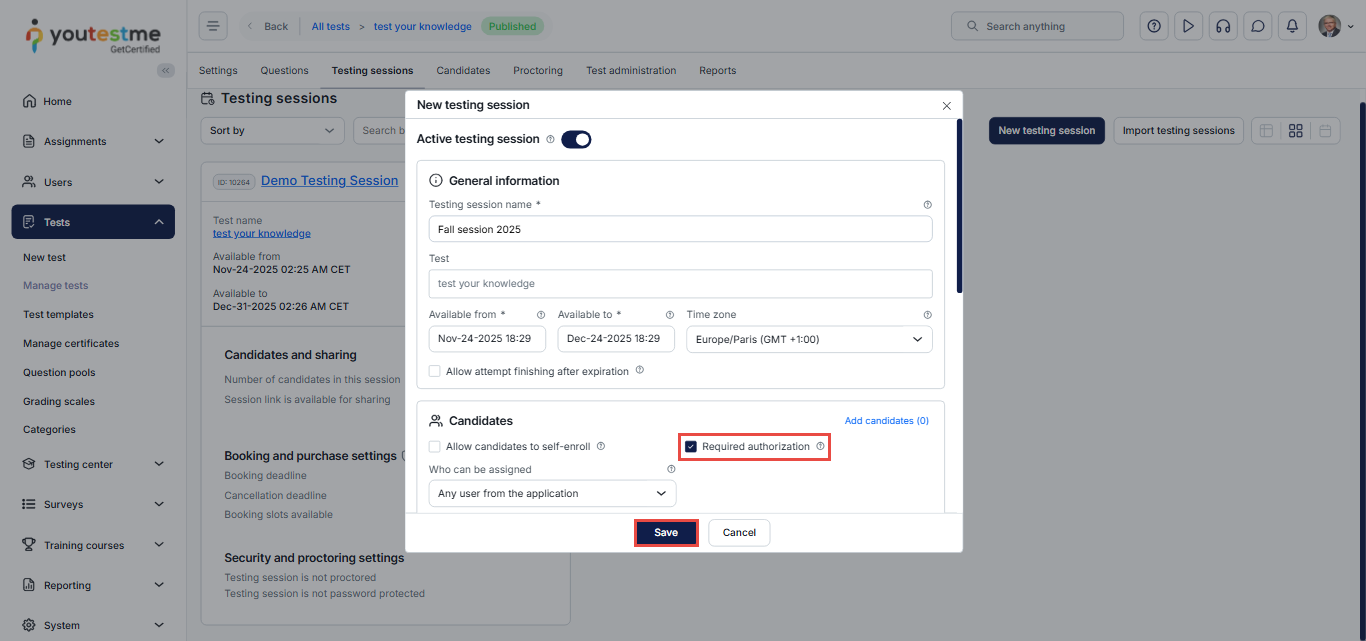
Task: Switch to the Candidates tab
Action: pos(463,71)
